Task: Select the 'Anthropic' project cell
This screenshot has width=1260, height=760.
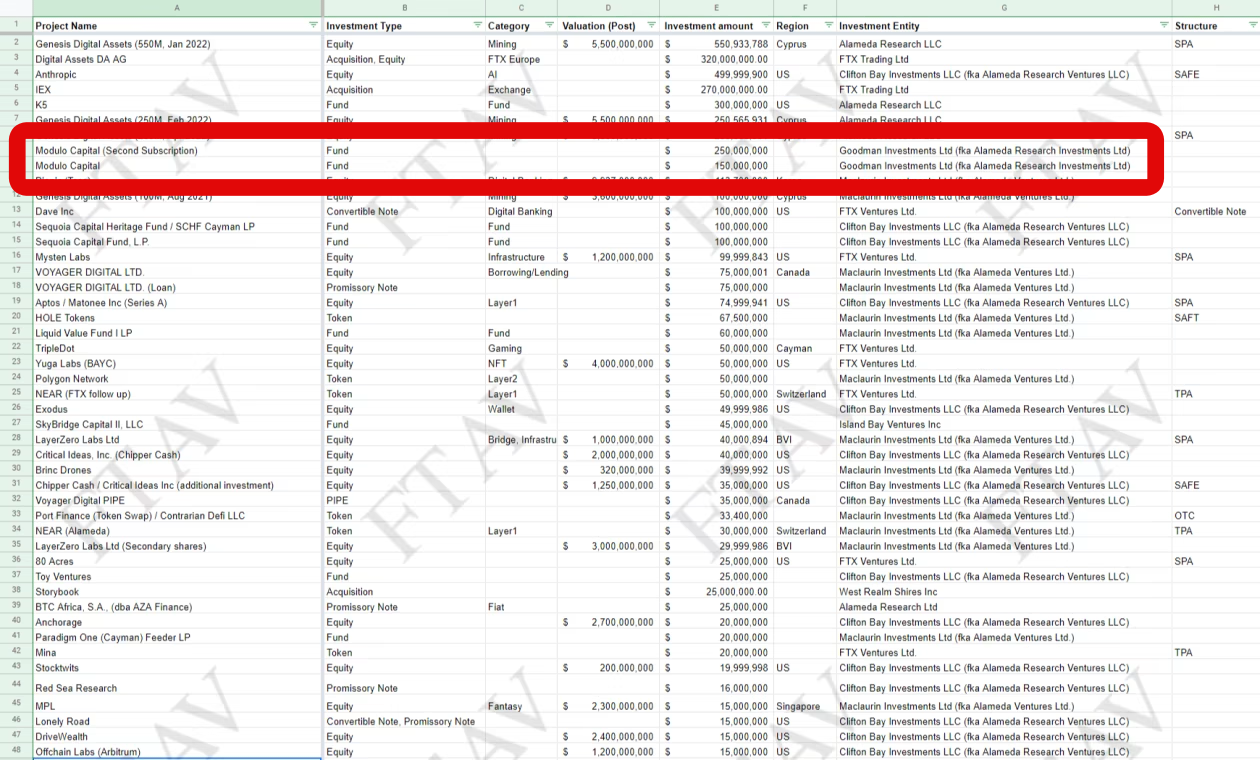Action: coord(177,75)
